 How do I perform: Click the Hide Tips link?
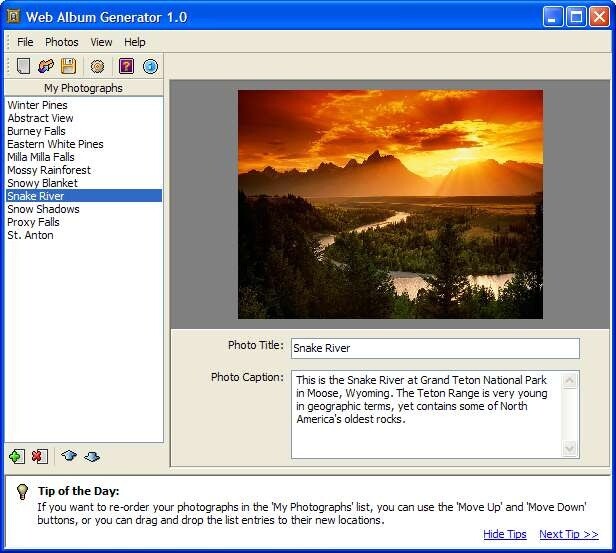point(505,534)
